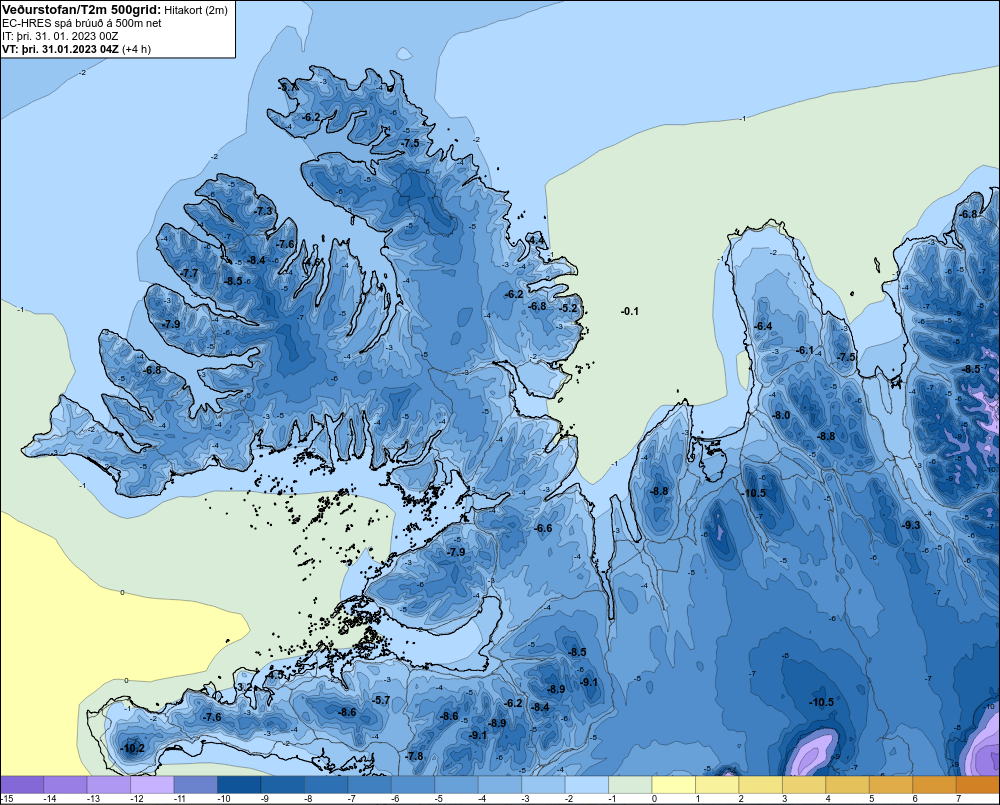Click the 'EC-HRES spá brúuð á 500m net' line
The width and height of the screenshot is (1000, 805).
coord(82,23)
